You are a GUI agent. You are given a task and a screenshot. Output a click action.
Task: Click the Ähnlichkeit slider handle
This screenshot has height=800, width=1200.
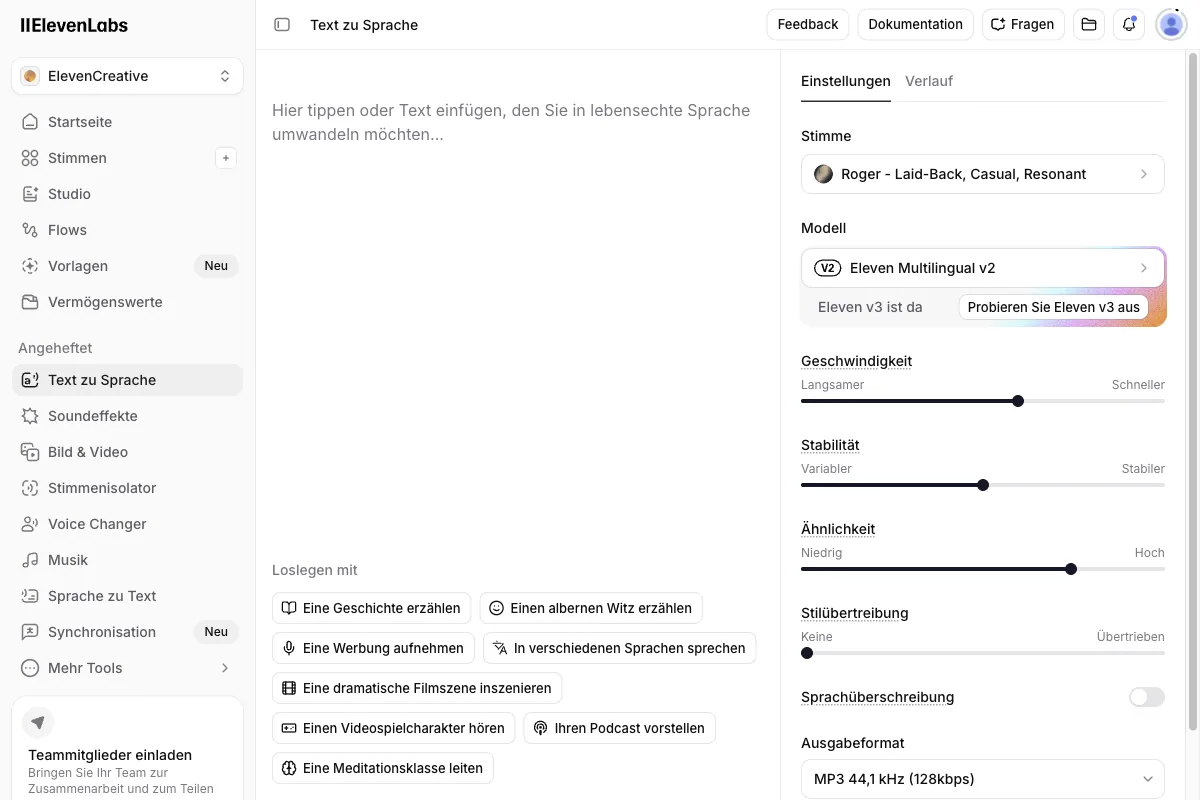(1071, 569)
